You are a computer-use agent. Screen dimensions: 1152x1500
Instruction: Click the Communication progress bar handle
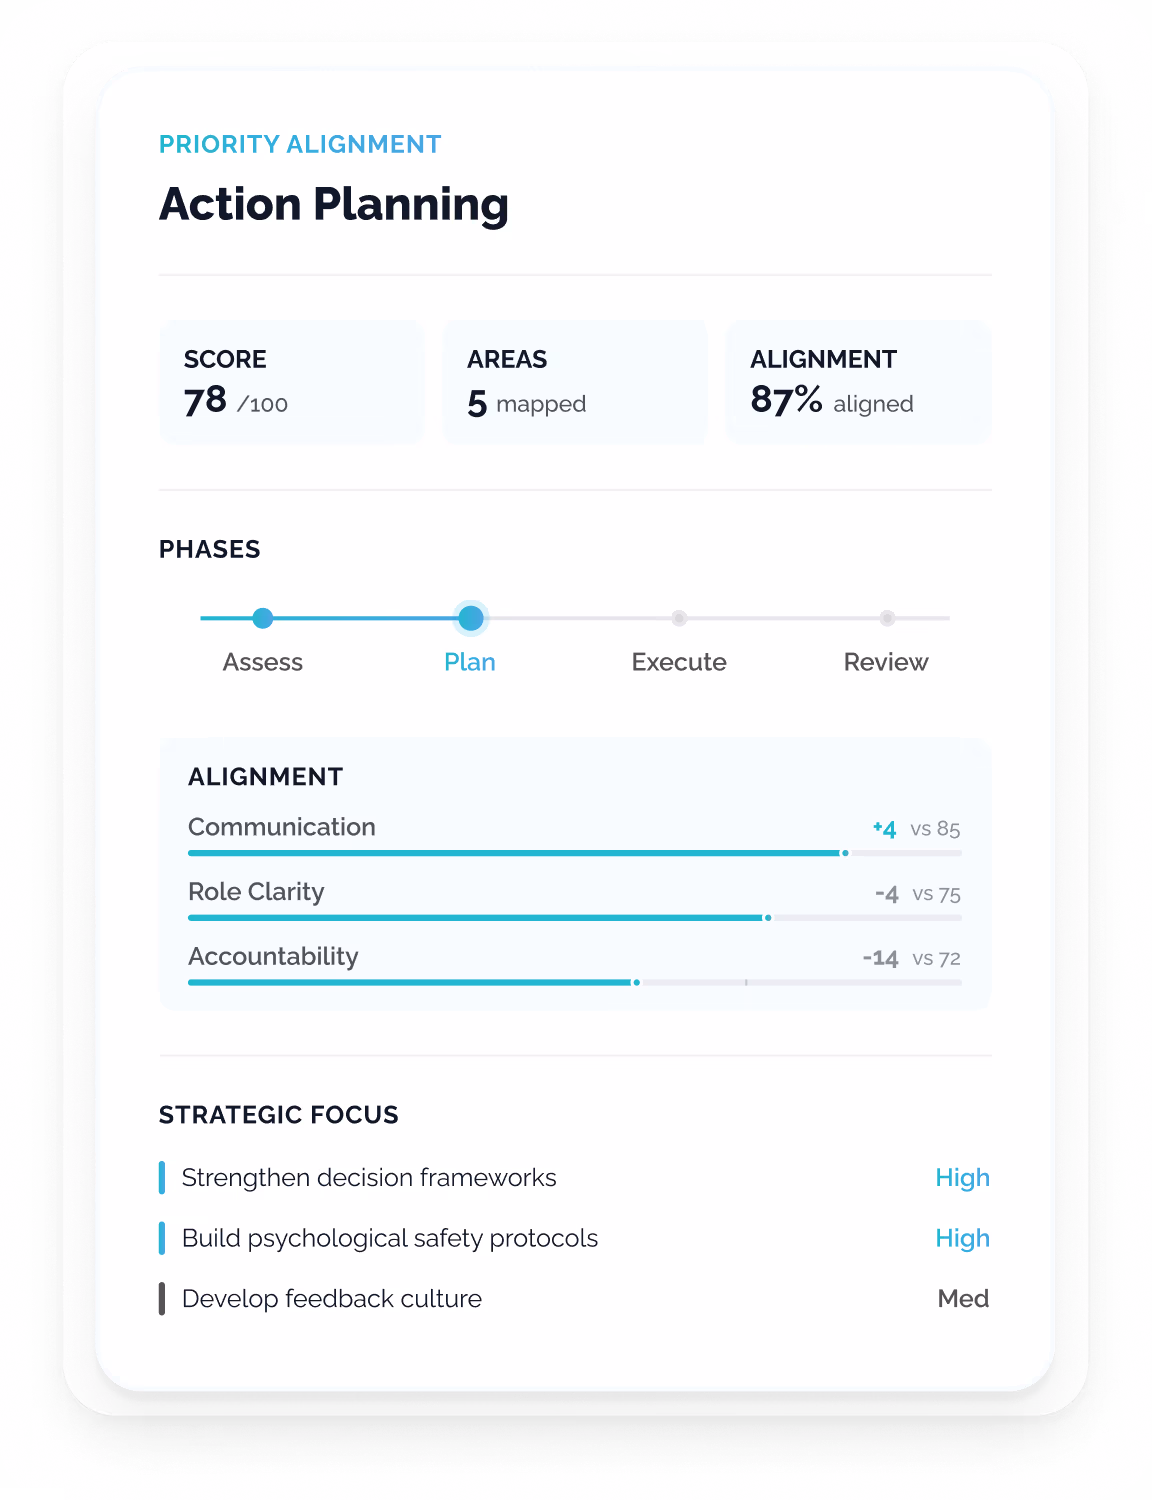tap(845, 853)
